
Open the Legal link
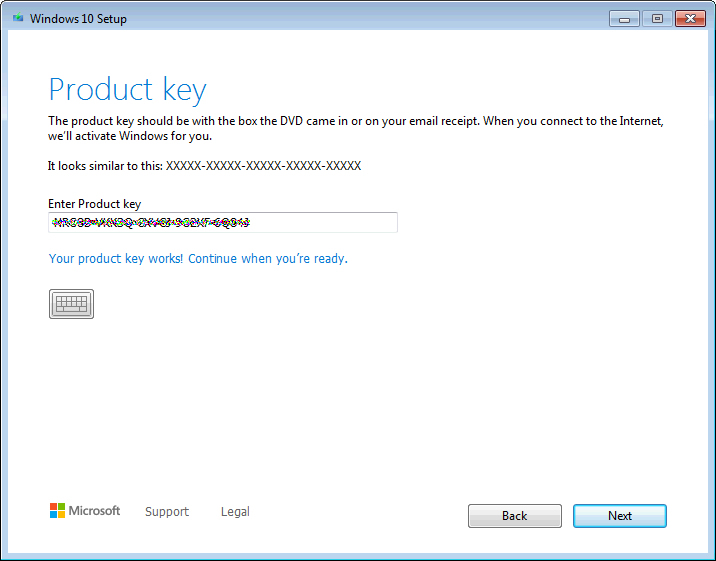(235, 512)
